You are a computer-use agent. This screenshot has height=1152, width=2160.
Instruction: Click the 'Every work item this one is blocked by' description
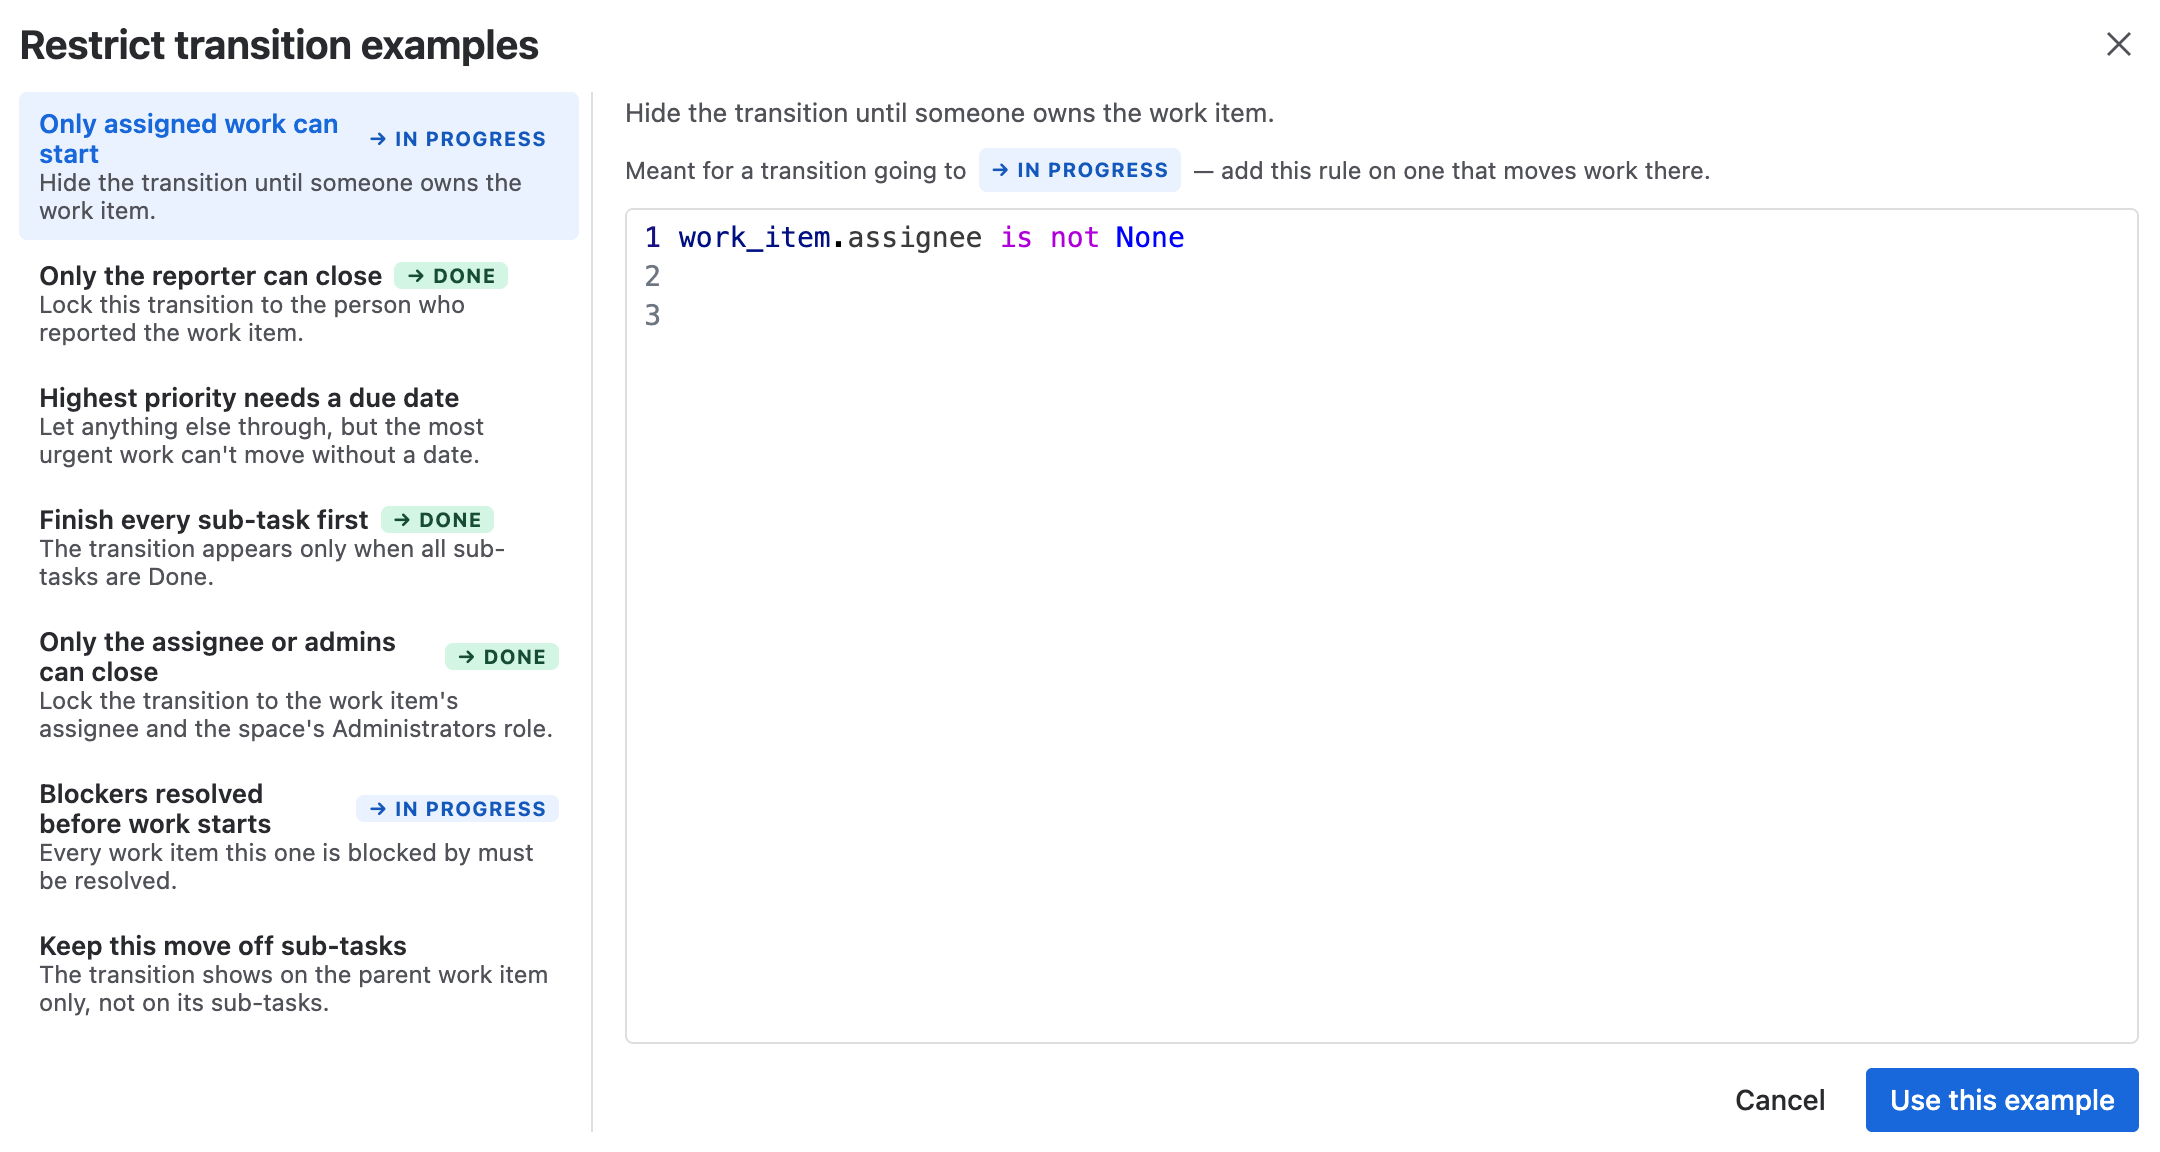point(286,867)
